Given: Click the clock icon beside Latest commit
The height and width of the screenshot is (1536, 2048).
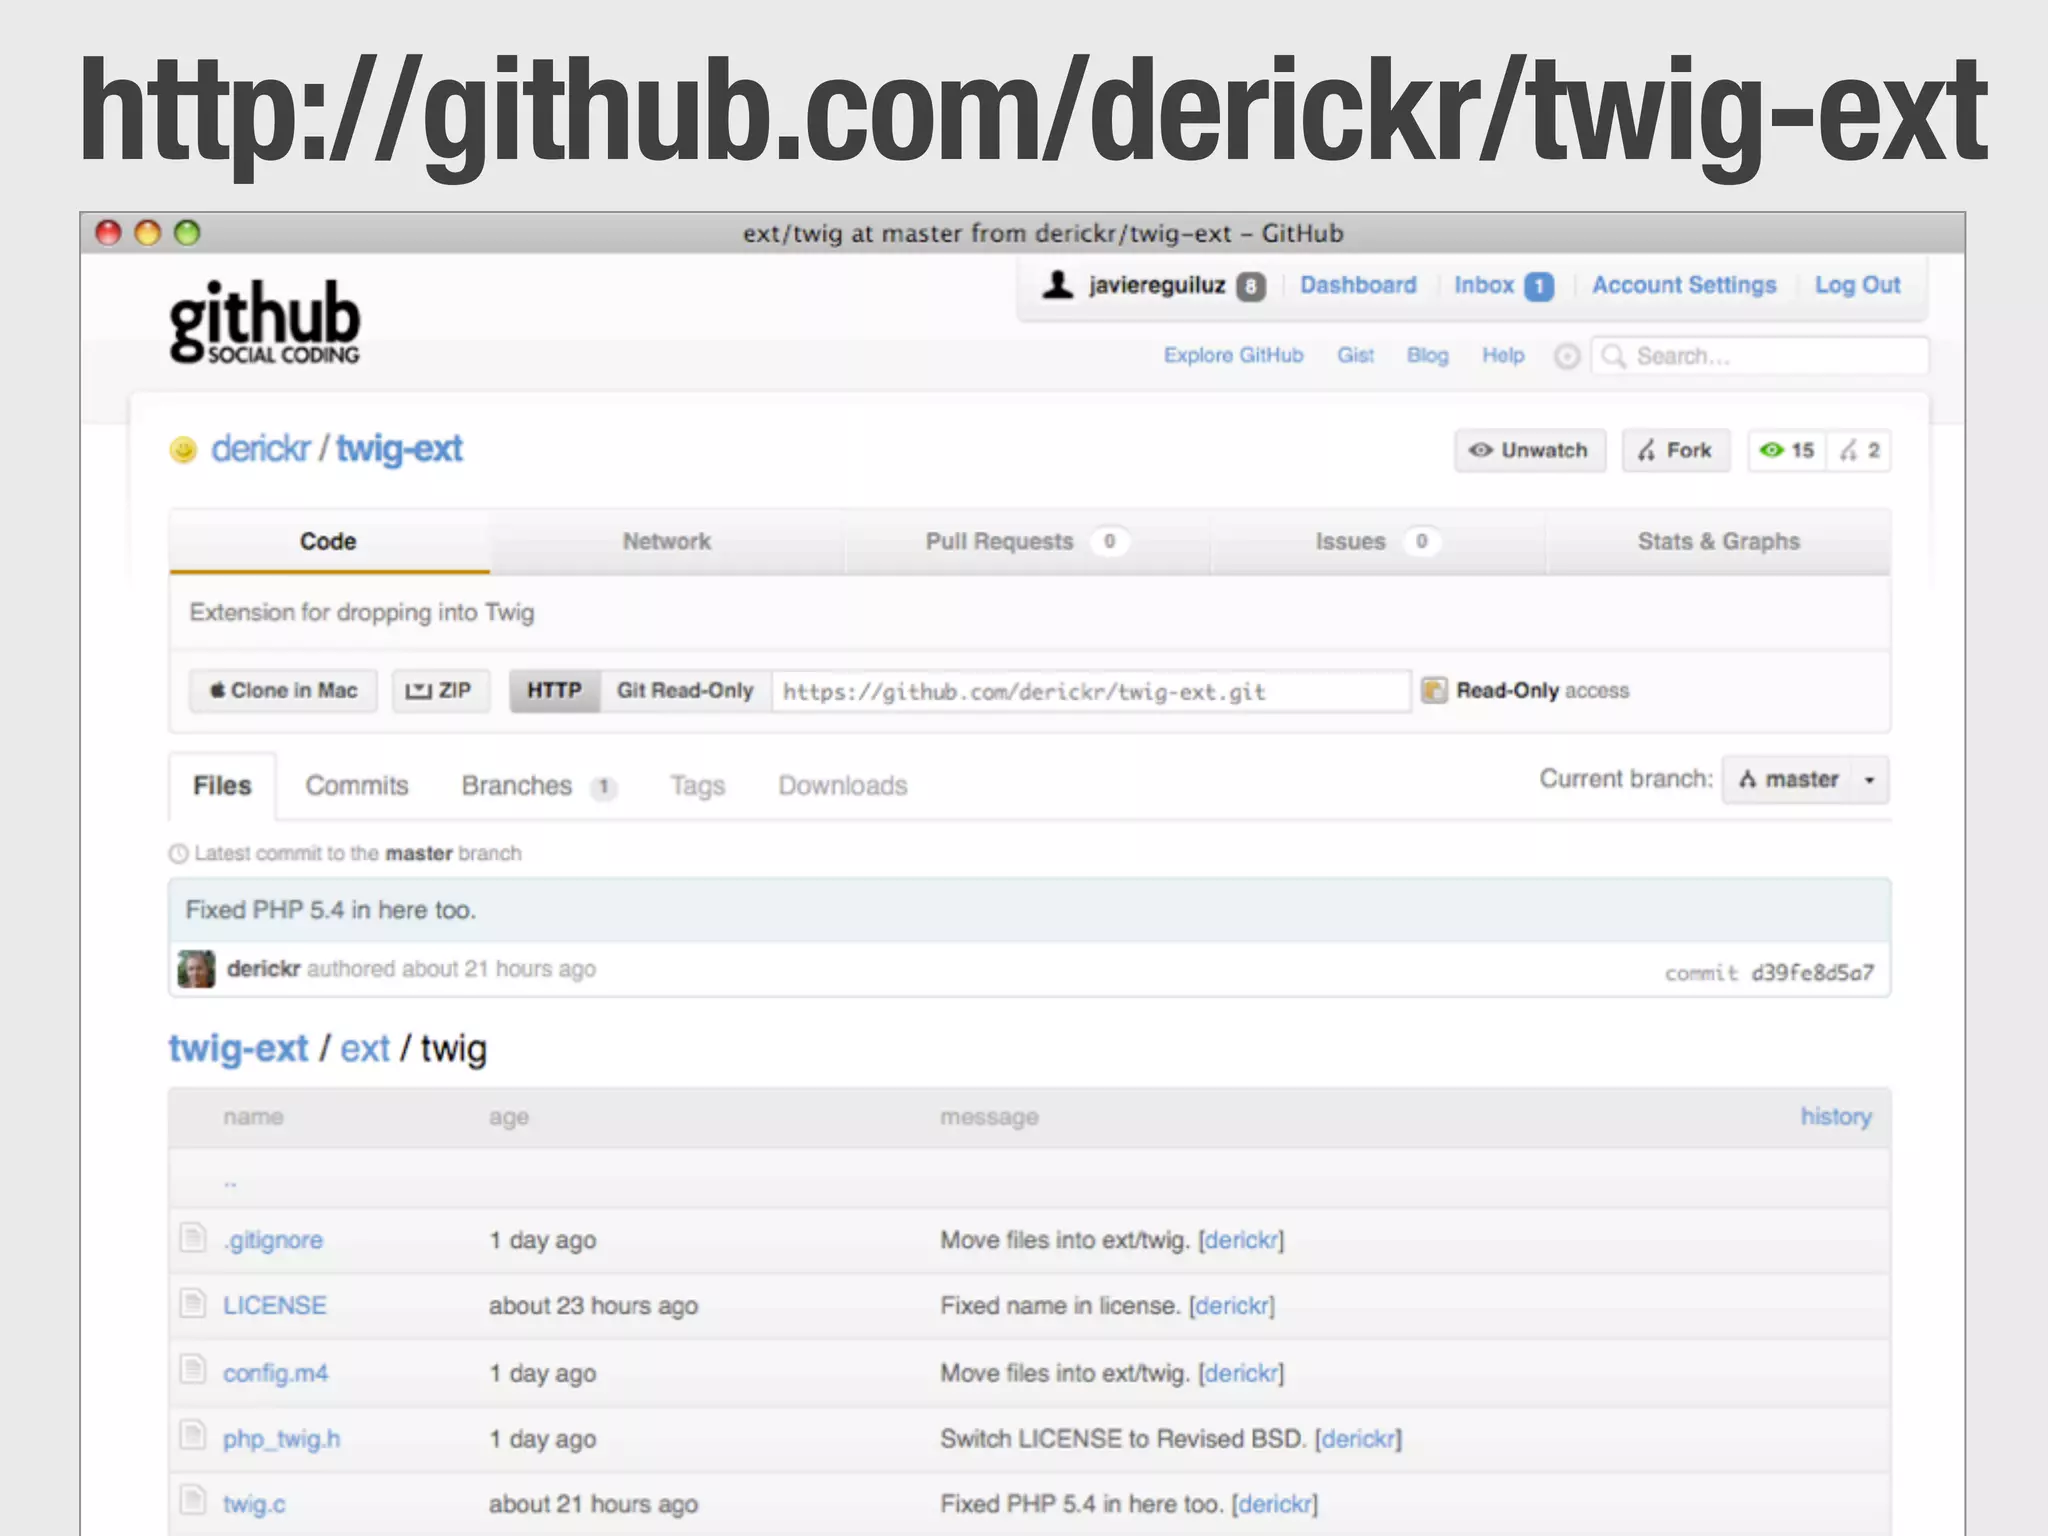Looking at the screenshot, I should (x=178, y=853).
